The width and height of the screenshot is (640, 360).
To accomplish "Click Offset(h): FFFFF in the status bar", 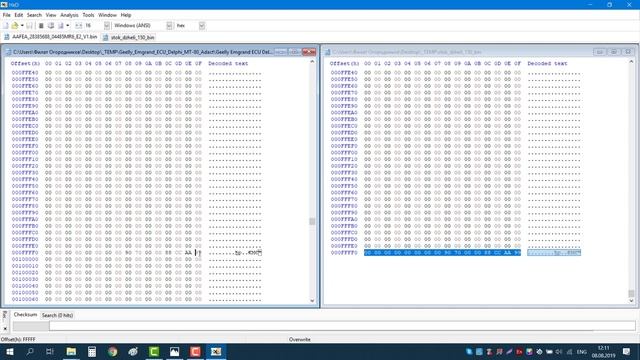I will coord(18,339).
